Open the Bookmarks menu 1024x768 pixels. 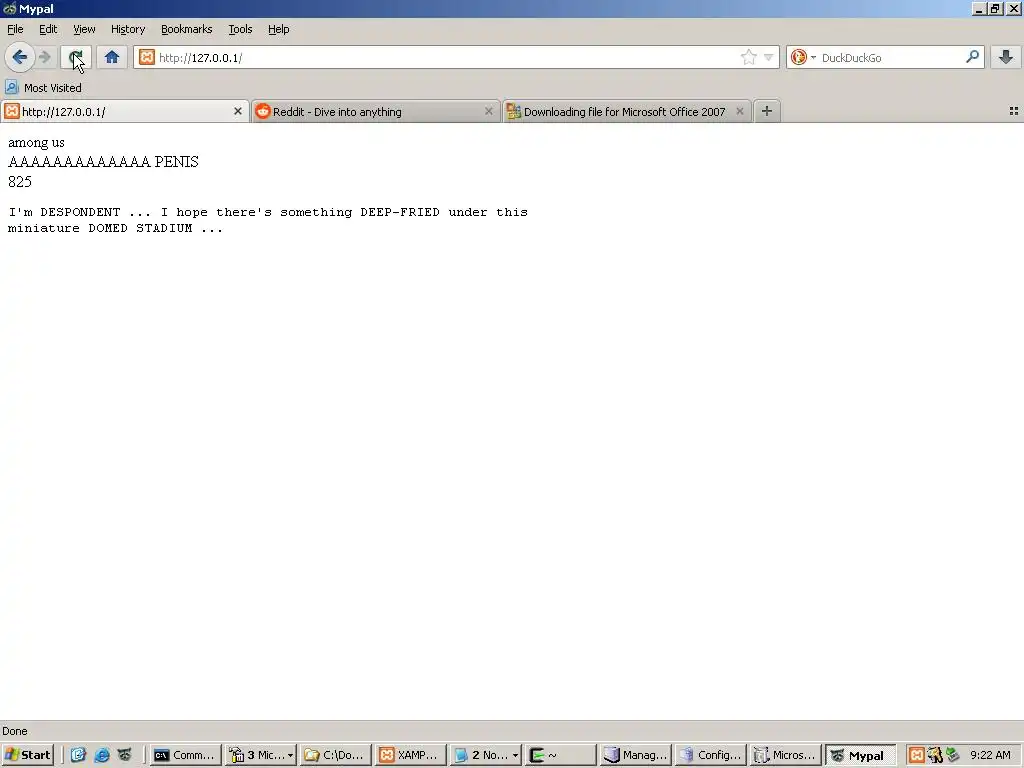[187, 29]
